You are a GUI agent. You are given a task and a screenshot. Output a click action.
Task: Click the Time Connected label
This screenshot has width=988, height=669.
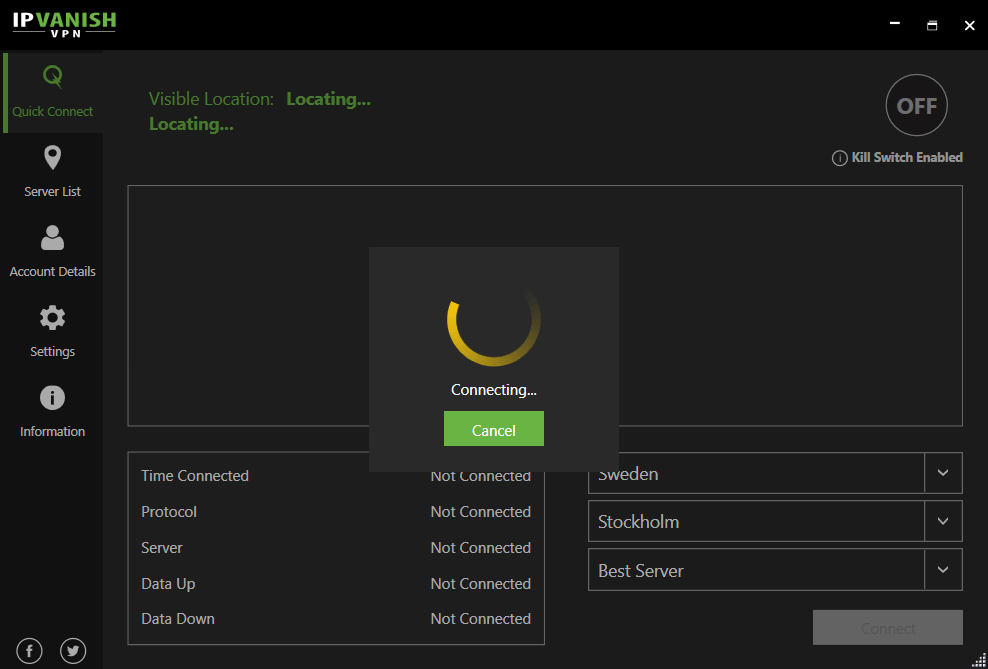click(x=195, y=476)
